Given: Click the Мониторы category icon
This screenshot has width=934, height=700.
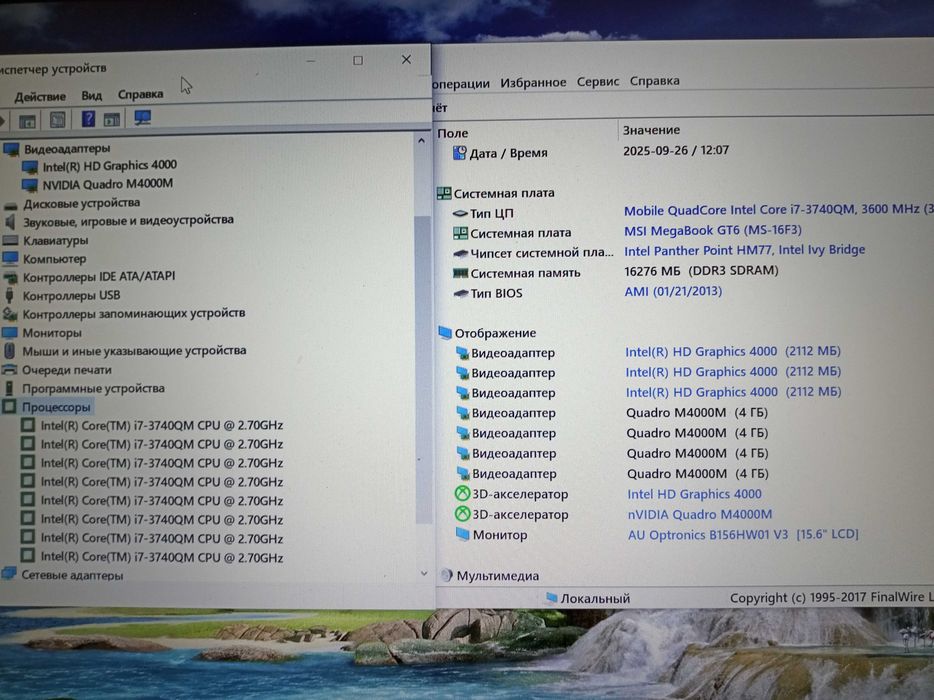Looking at the screenshot, I should 10,332.
